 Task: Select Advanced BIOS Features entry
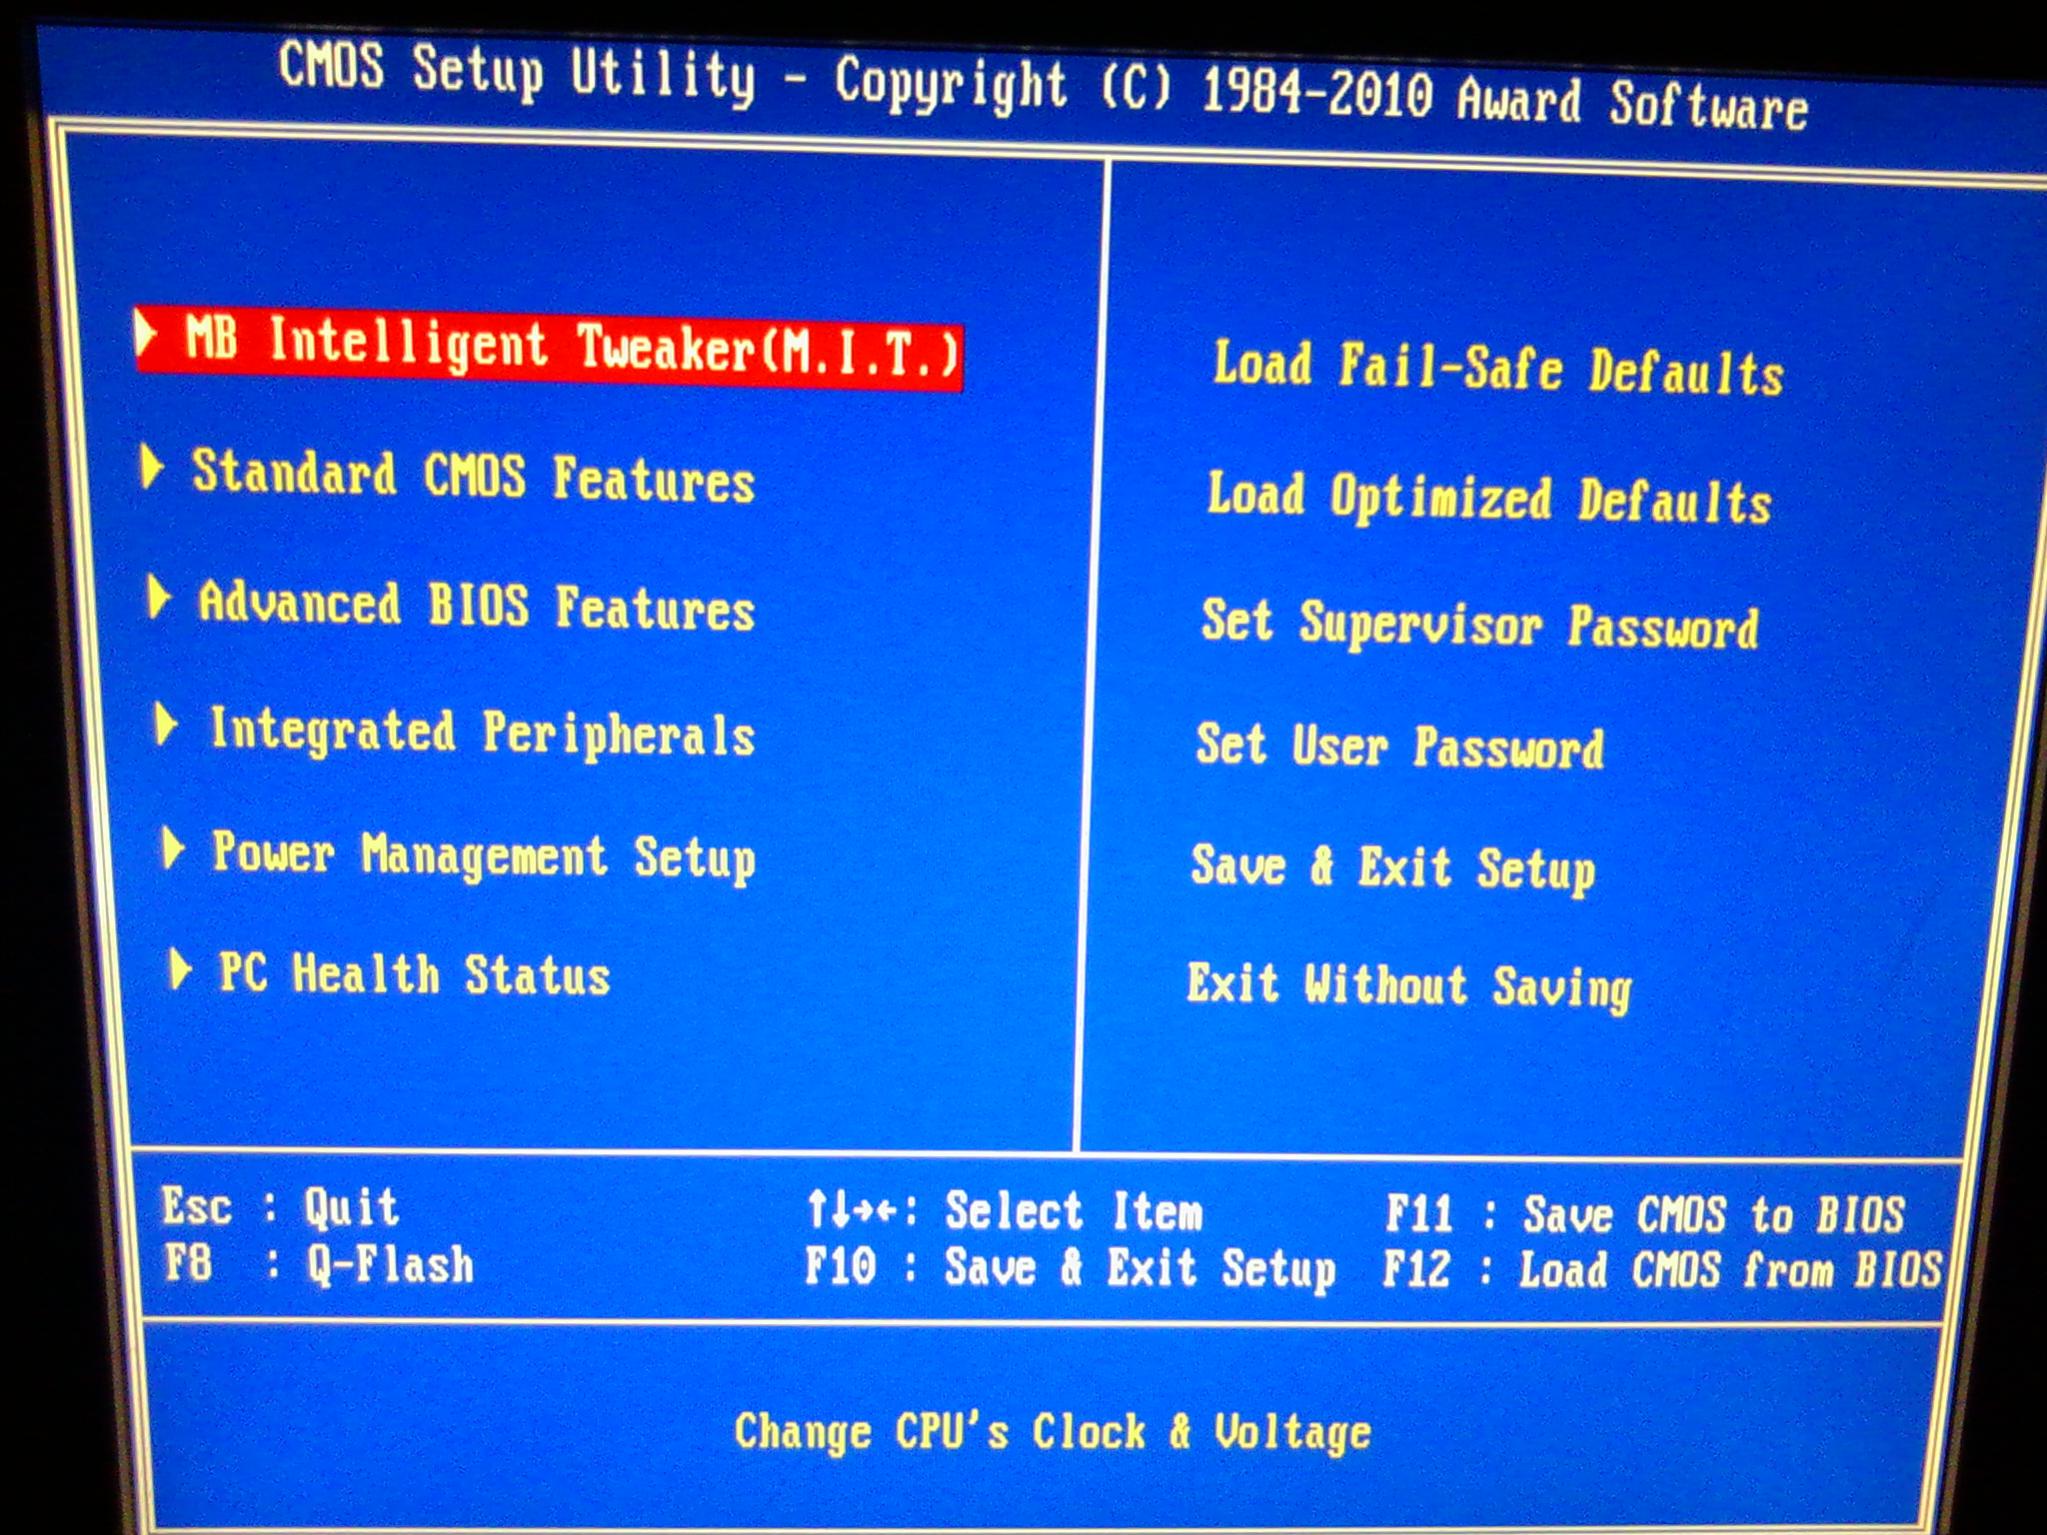pos(476,605)
